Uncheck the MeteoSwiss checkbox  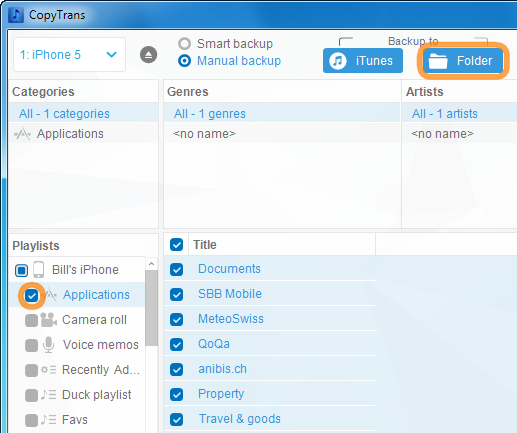click(x=176, y=319)
